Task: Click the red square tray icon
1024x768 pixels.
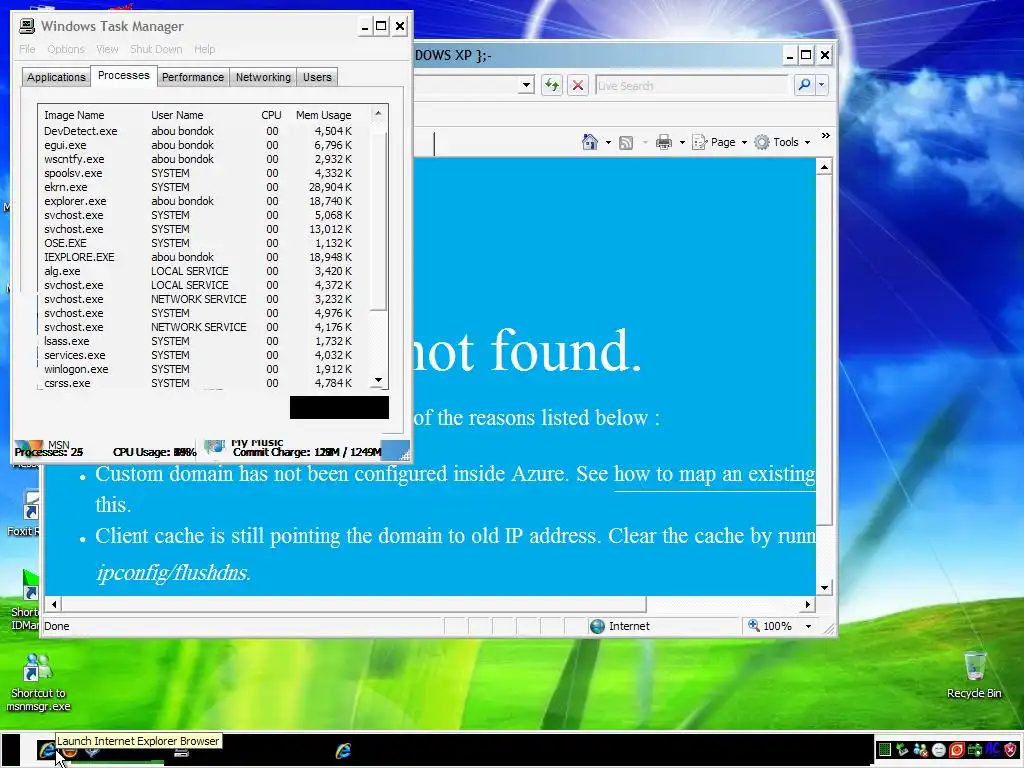Action: [x=957, y=750]
